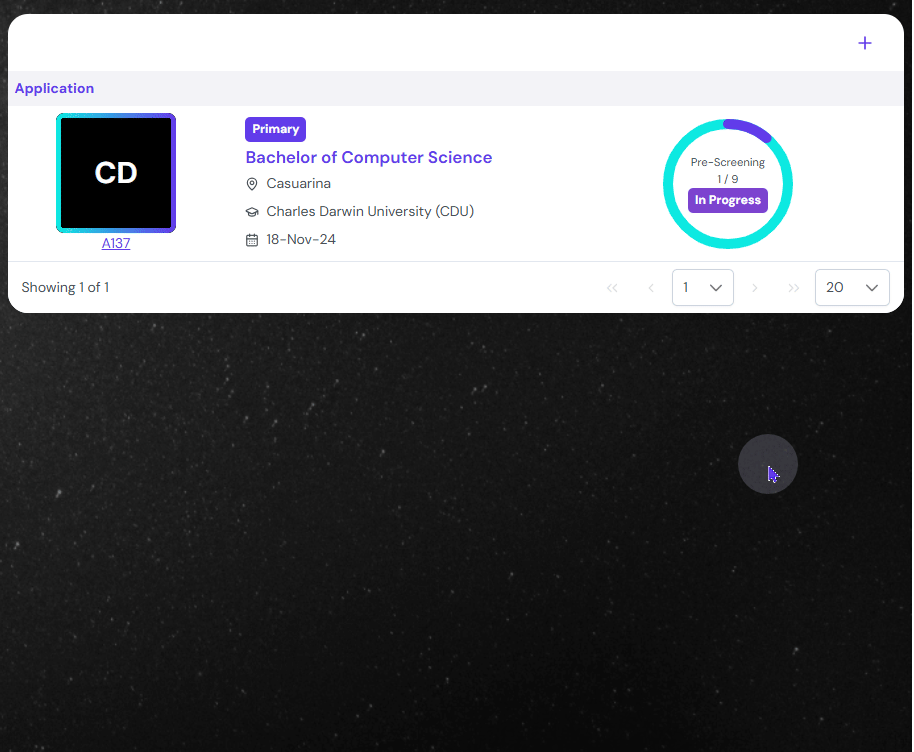Screen dimensions: 914x752
Task: Go to first page using double-left arrows
Action: coord(612,288)
